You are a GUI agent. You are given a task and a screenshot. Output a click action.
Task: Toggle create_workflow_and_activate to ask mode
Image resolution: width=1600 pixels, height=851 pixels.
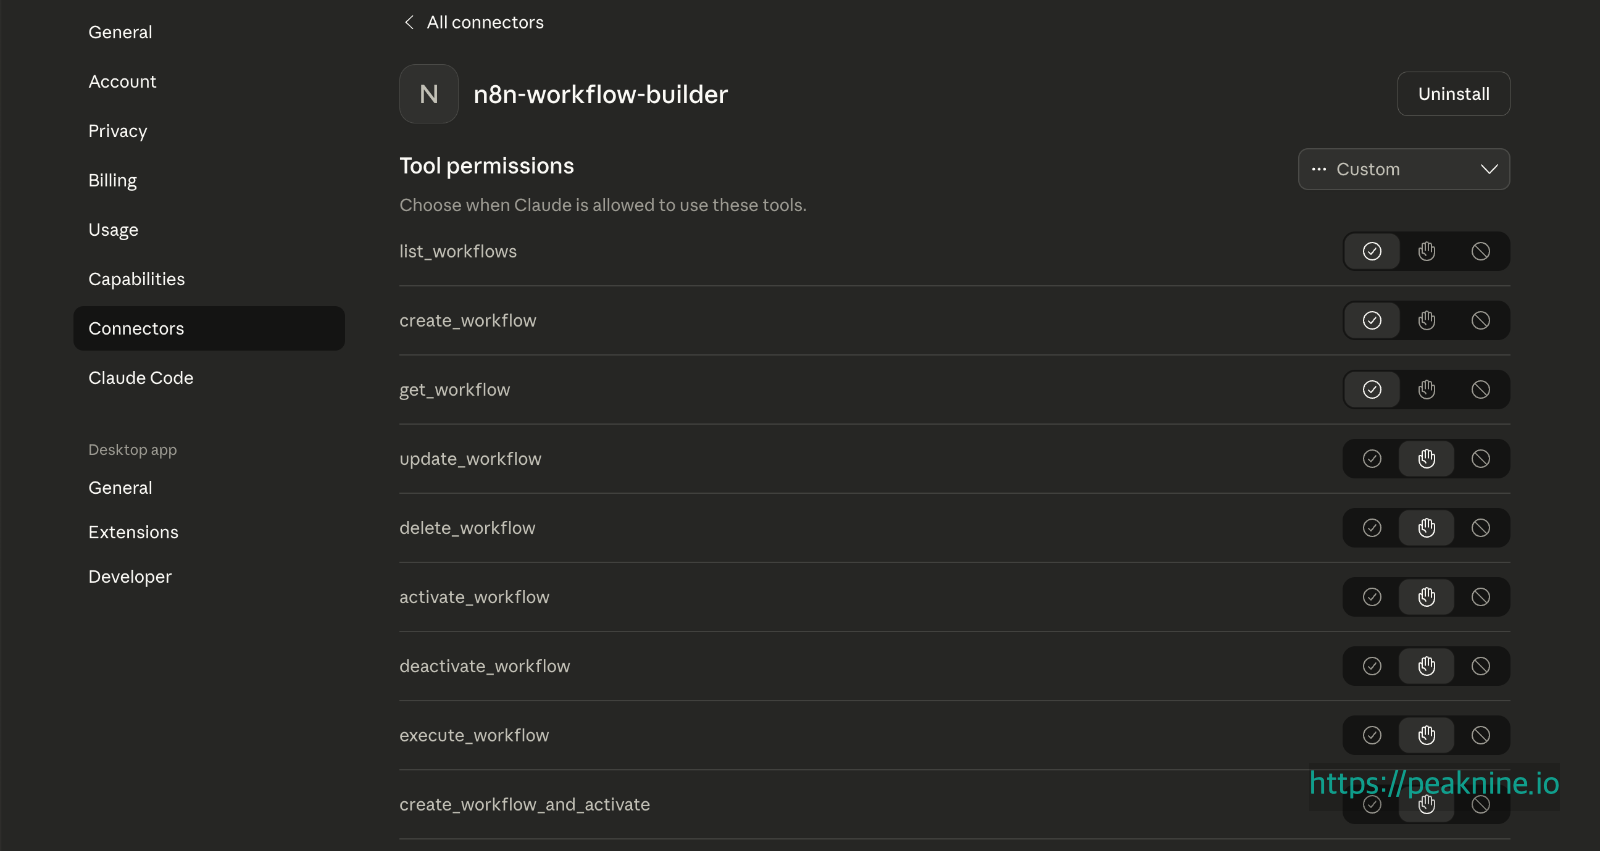click(x=1426, y=804)
